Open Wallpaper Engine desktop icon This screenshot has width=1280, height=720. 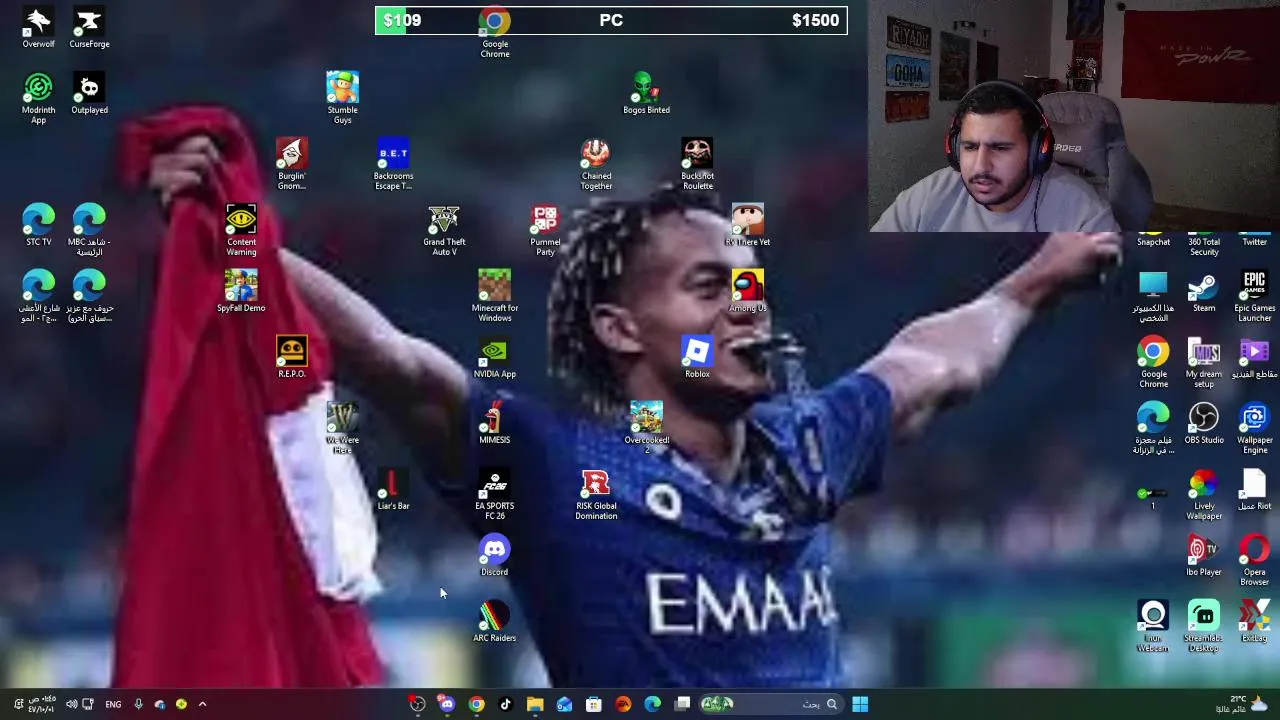pos(1254,429)
